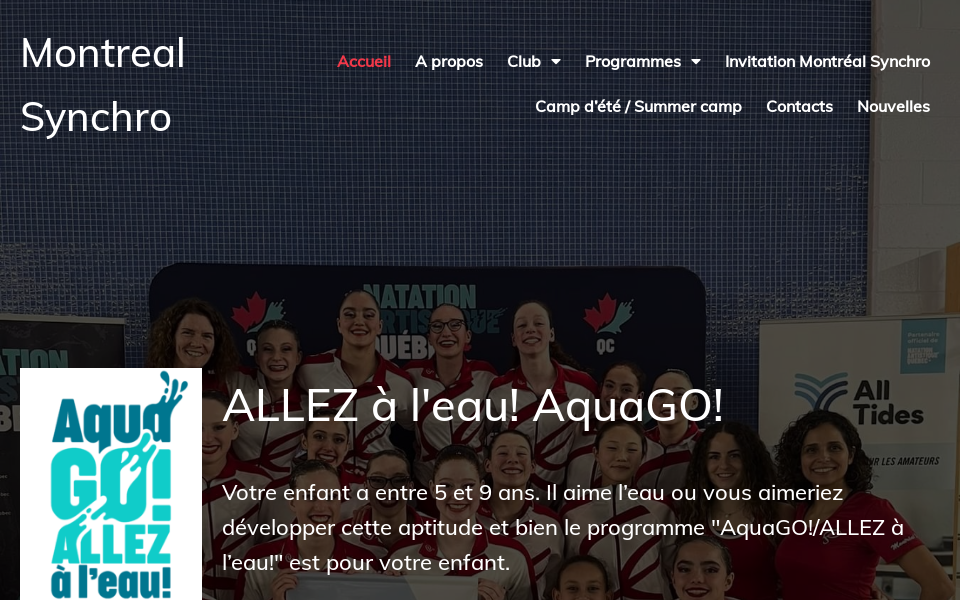960x600 pixels.
Task: Click the ALLEZ à l'eau! AquaGO! heading
Action: tap(473, 405)
